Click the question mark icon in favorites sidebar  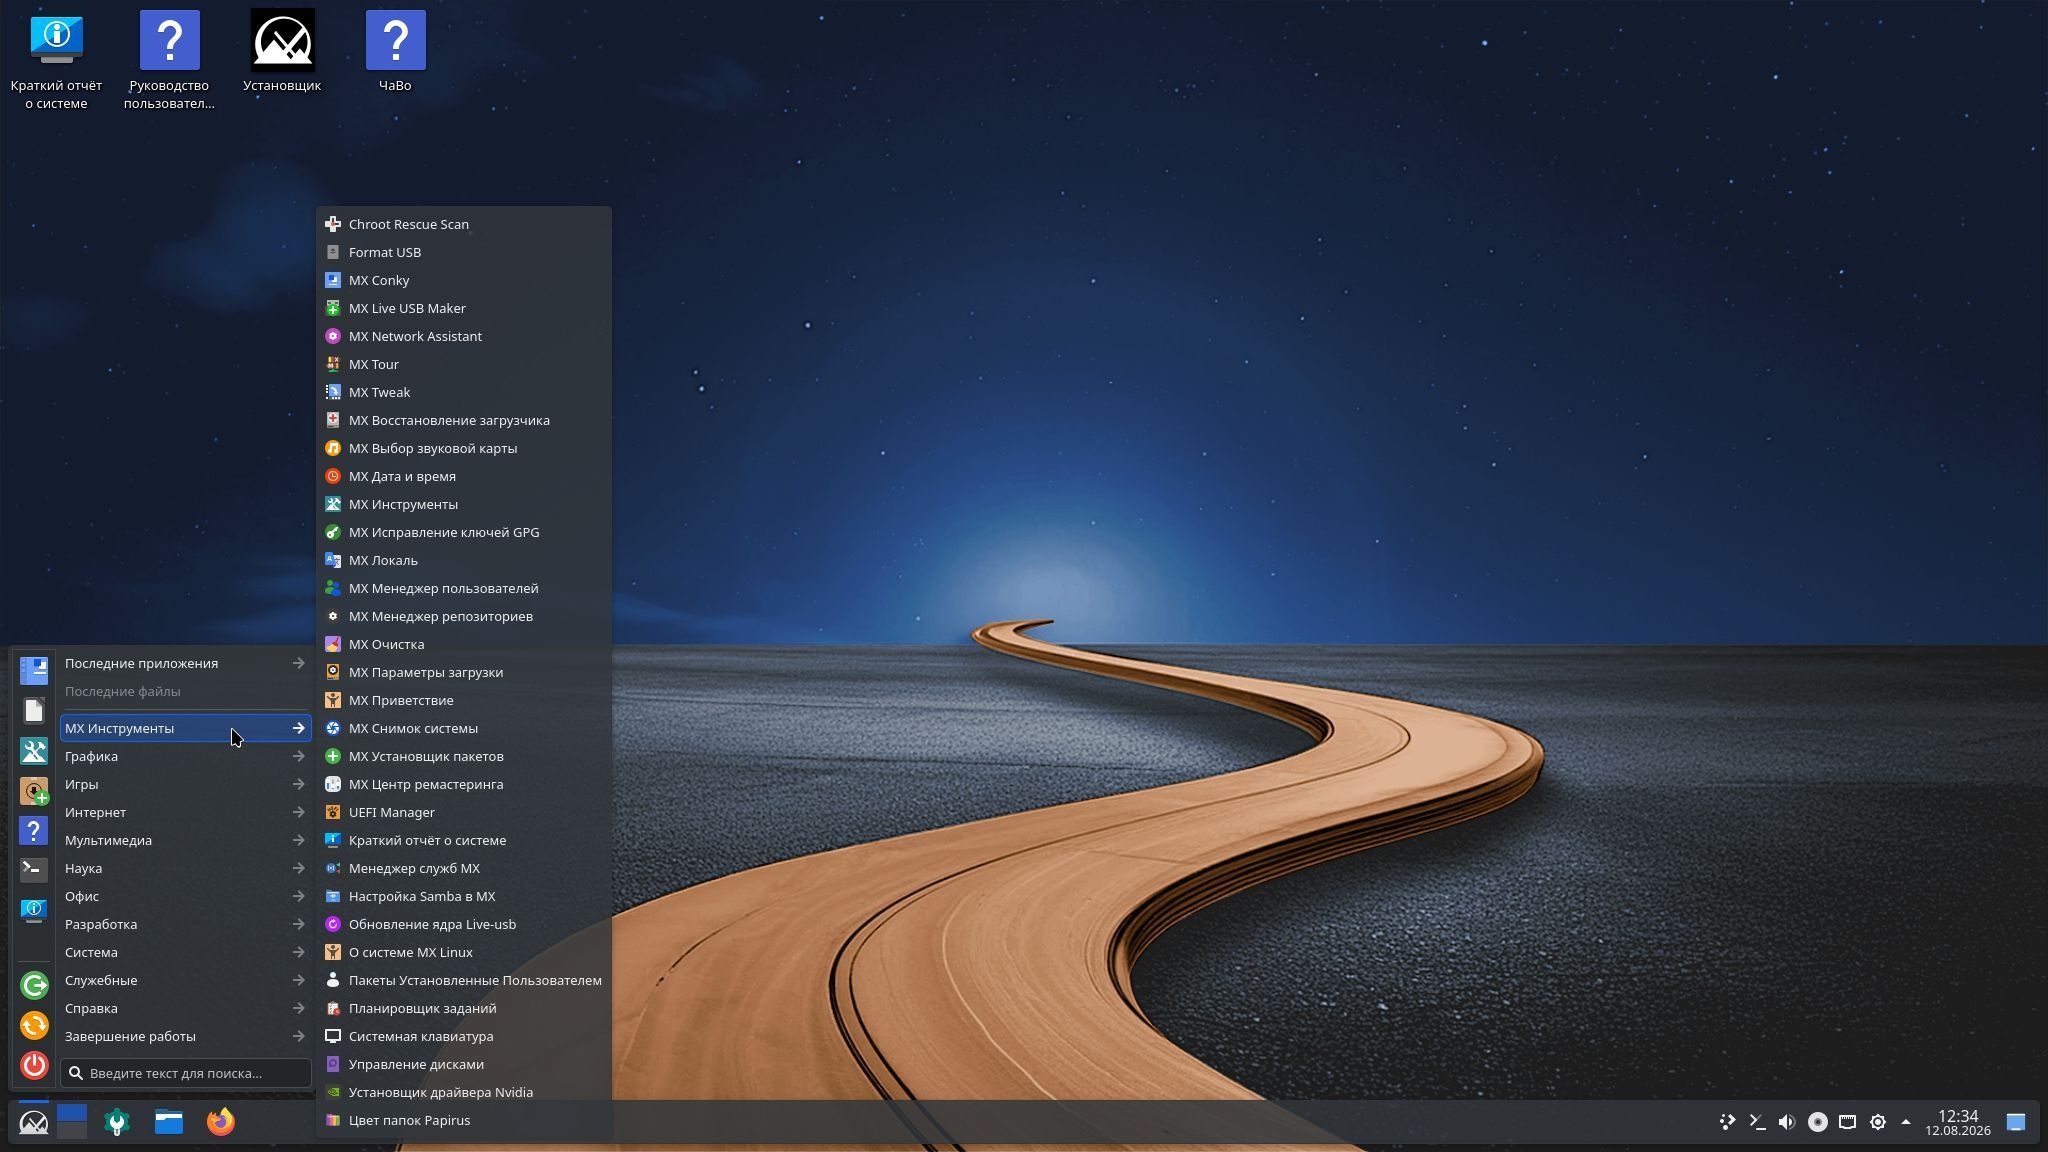point(34,831)
